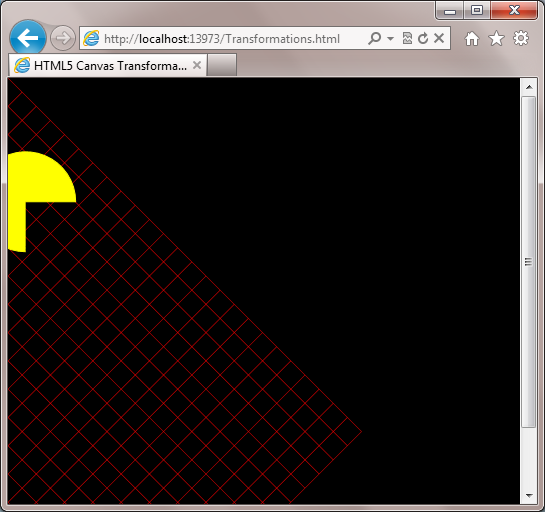Open a new blank tab
This screenshot has height=512, width=545.
222,65
